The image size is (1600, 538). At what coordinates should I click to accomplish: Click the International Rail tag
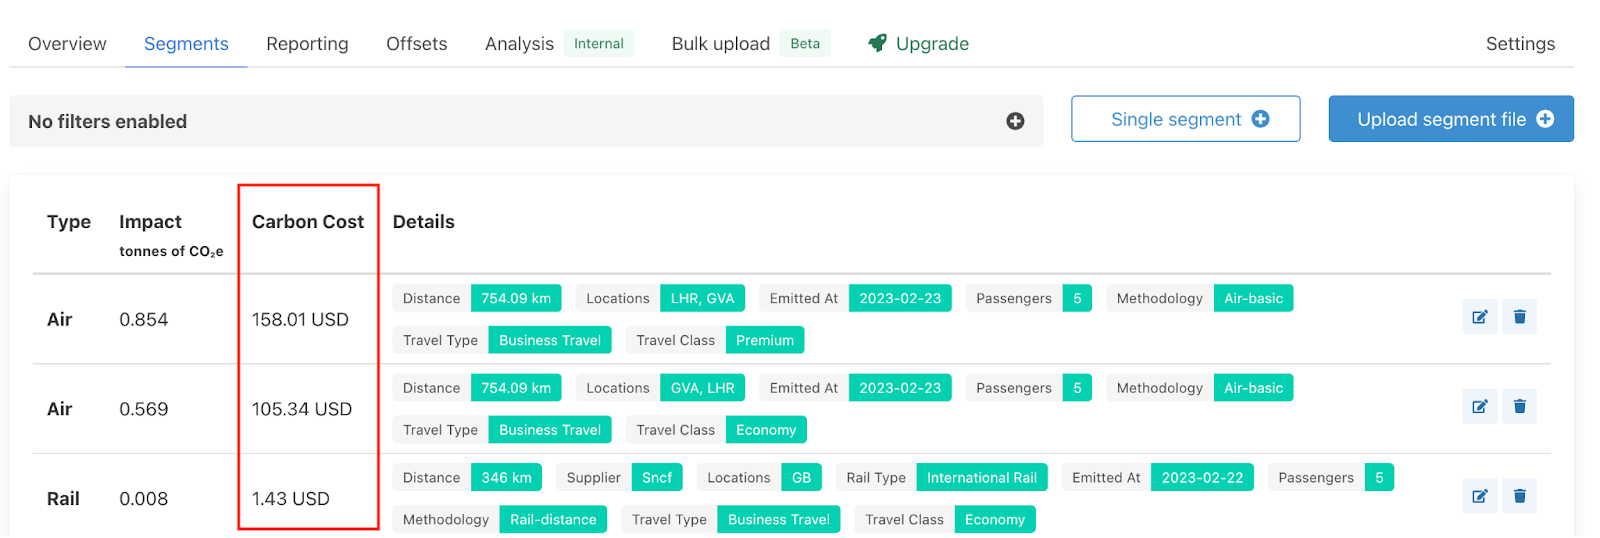point(981,478)
